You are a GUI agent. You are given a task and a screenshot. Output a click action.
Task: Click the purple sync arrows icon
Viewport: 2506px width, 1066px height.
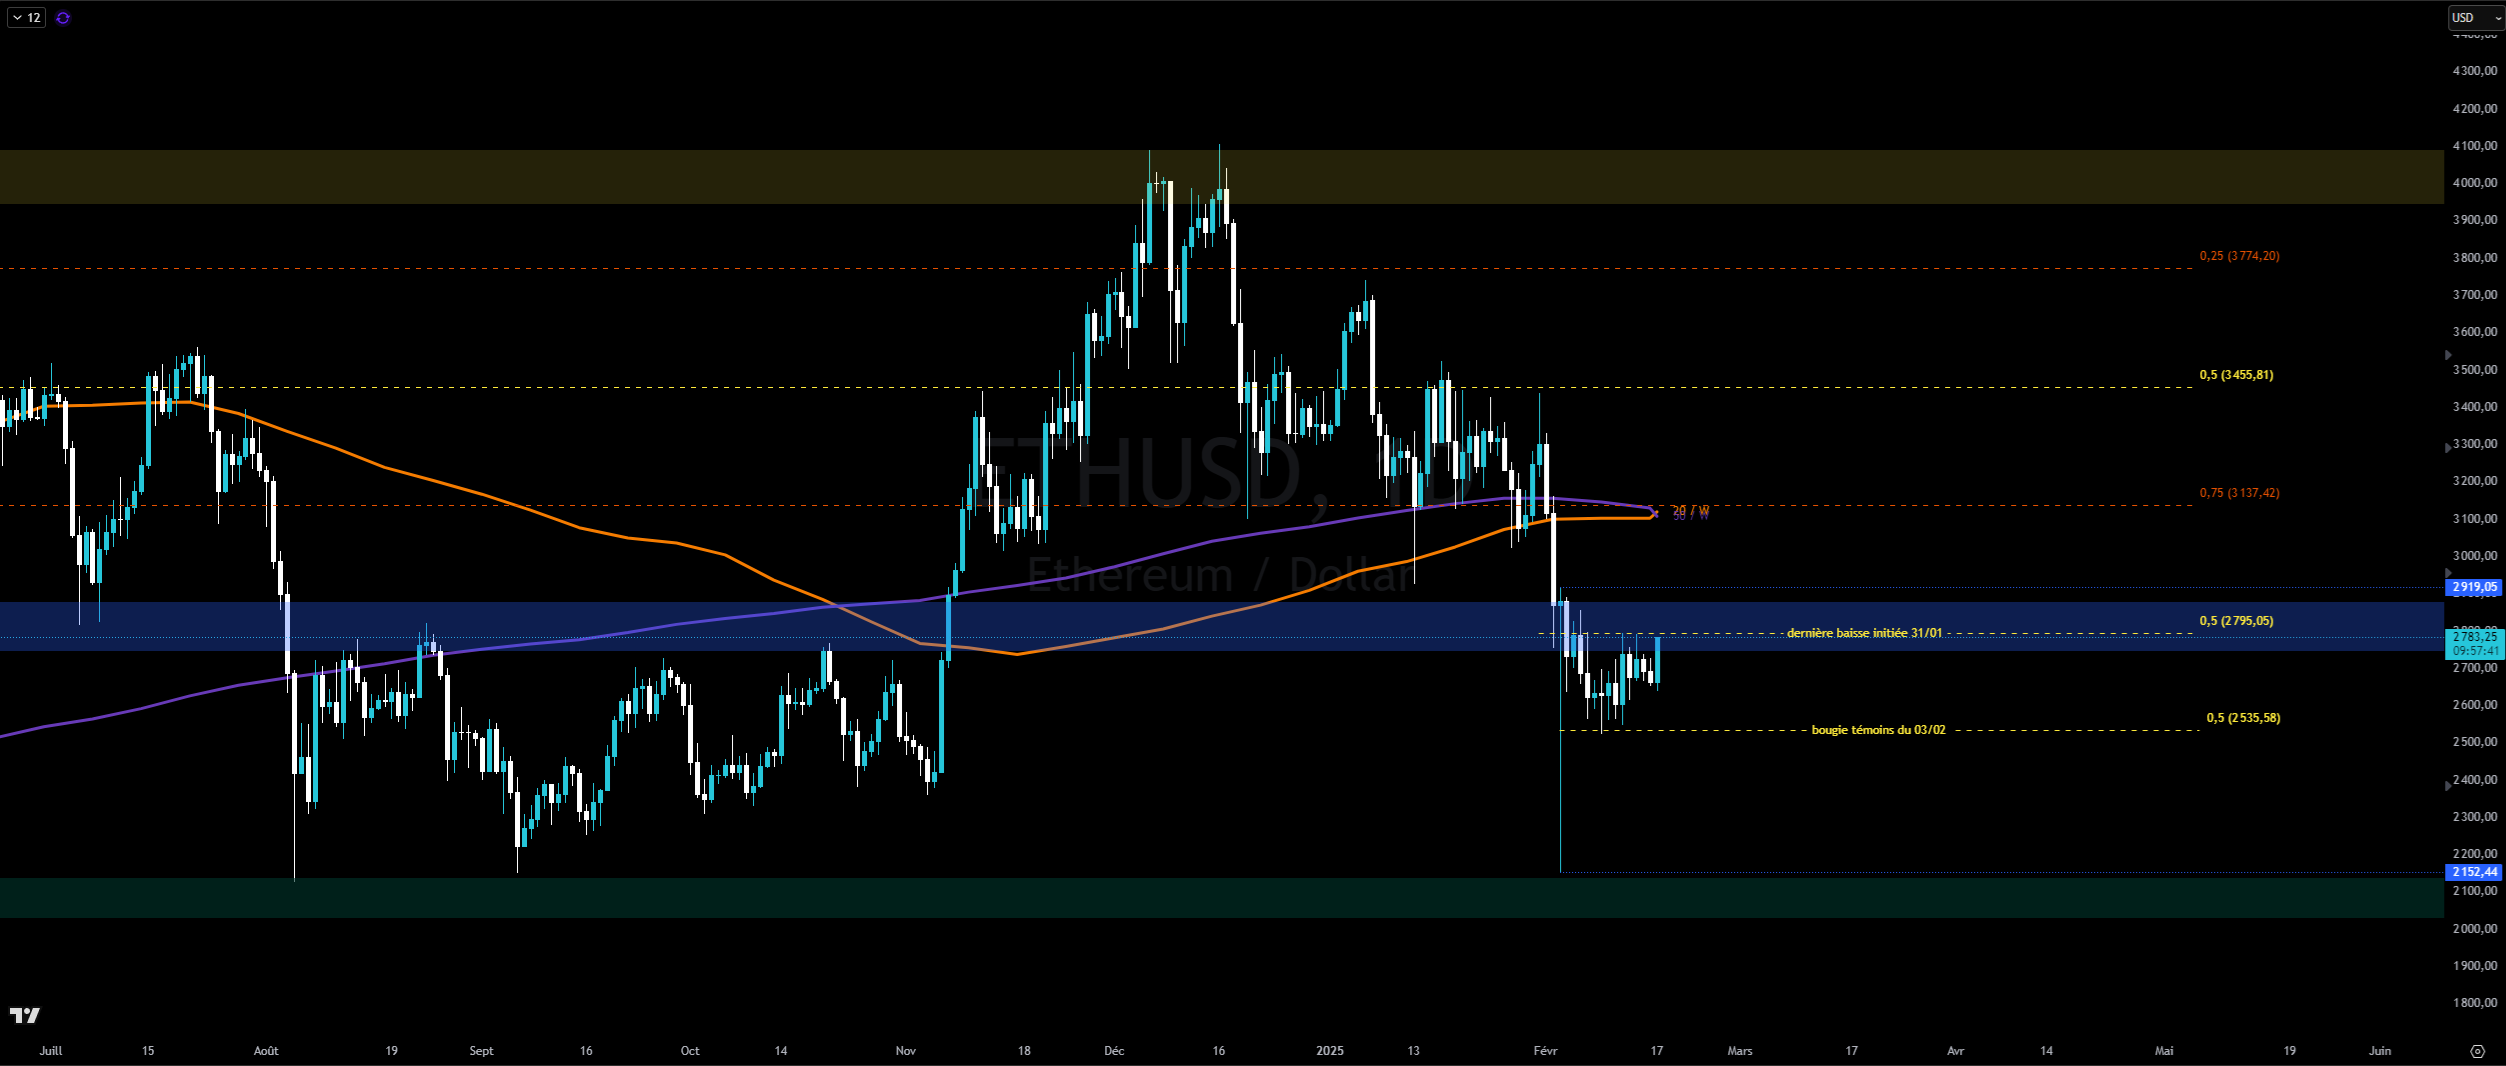point(63,18)
